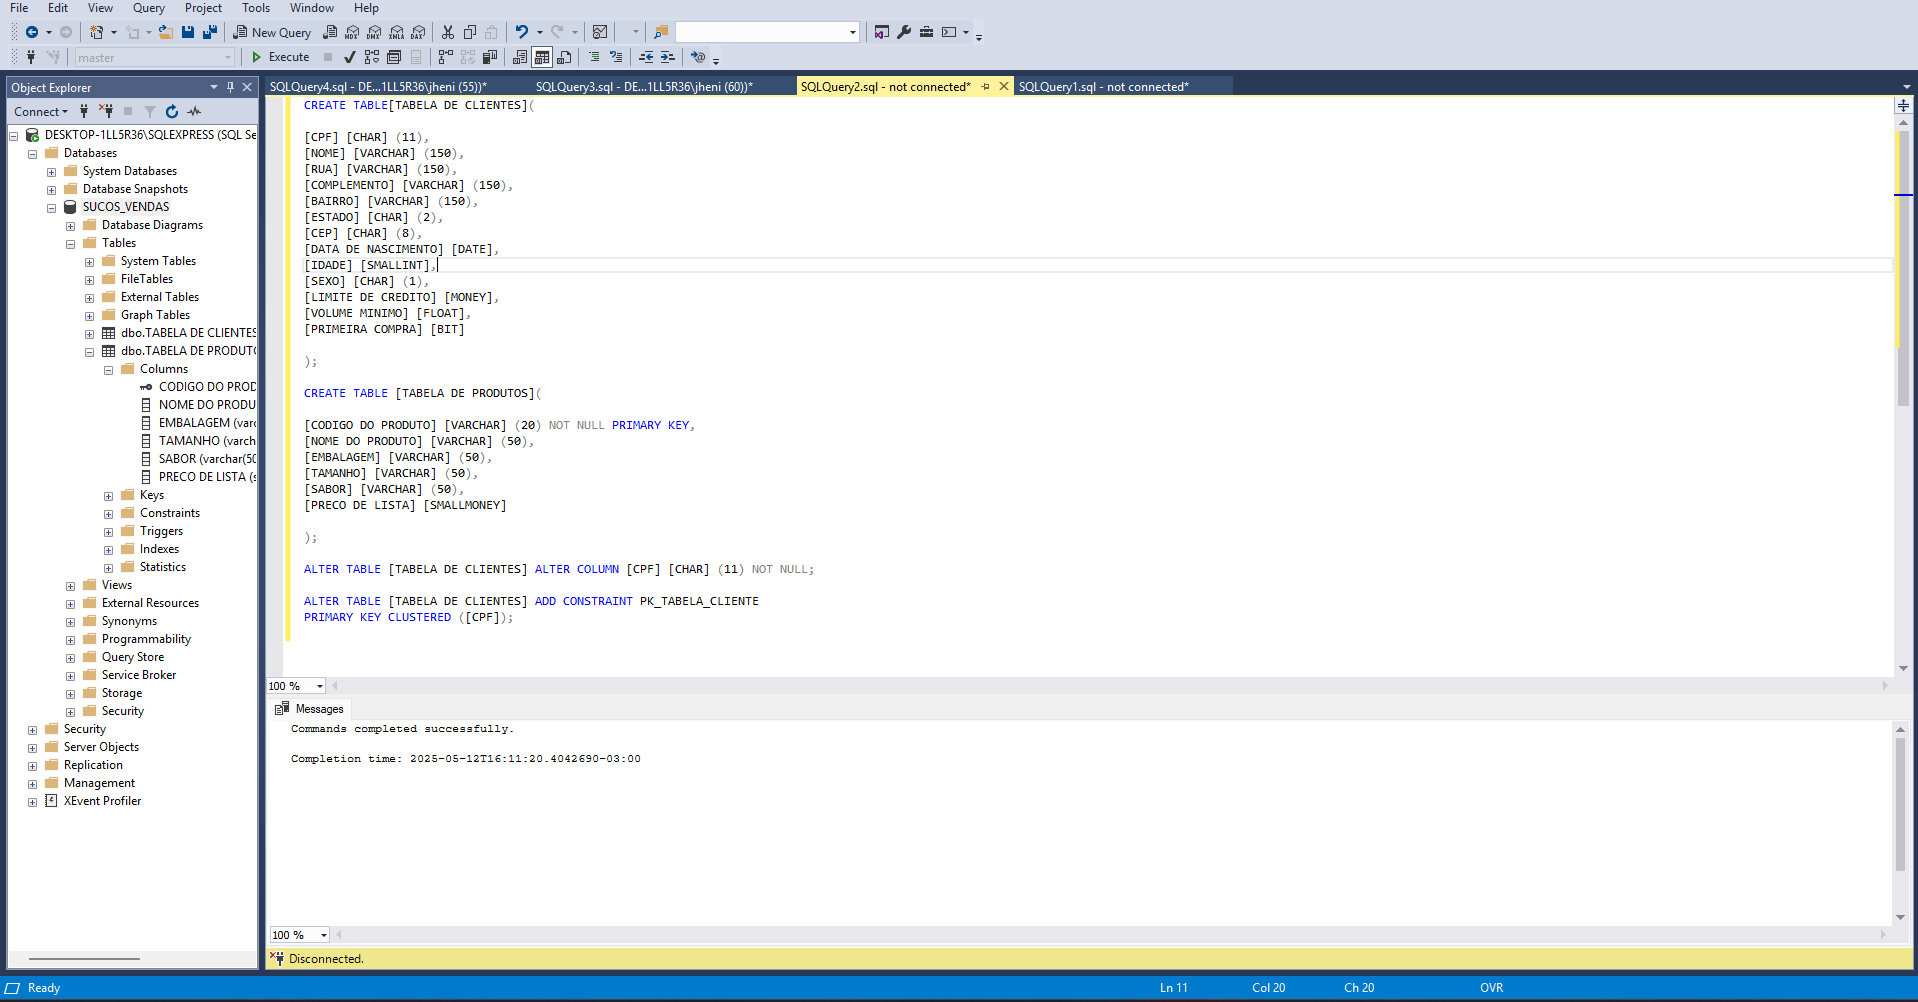Select the Security node under server
The height and width of the screenshot is (1002, 1918).
[x=84, y=730]
